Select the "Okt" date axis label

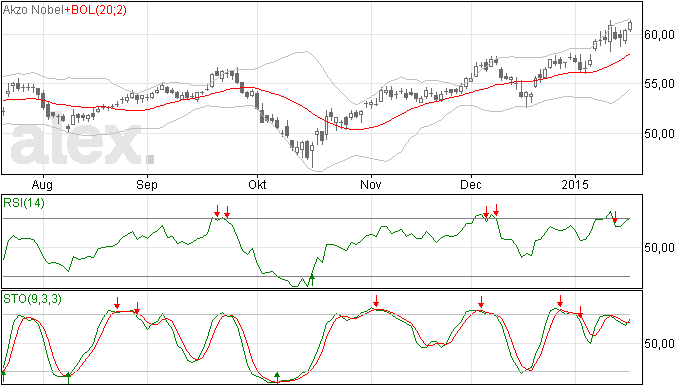tap(257, 184)
